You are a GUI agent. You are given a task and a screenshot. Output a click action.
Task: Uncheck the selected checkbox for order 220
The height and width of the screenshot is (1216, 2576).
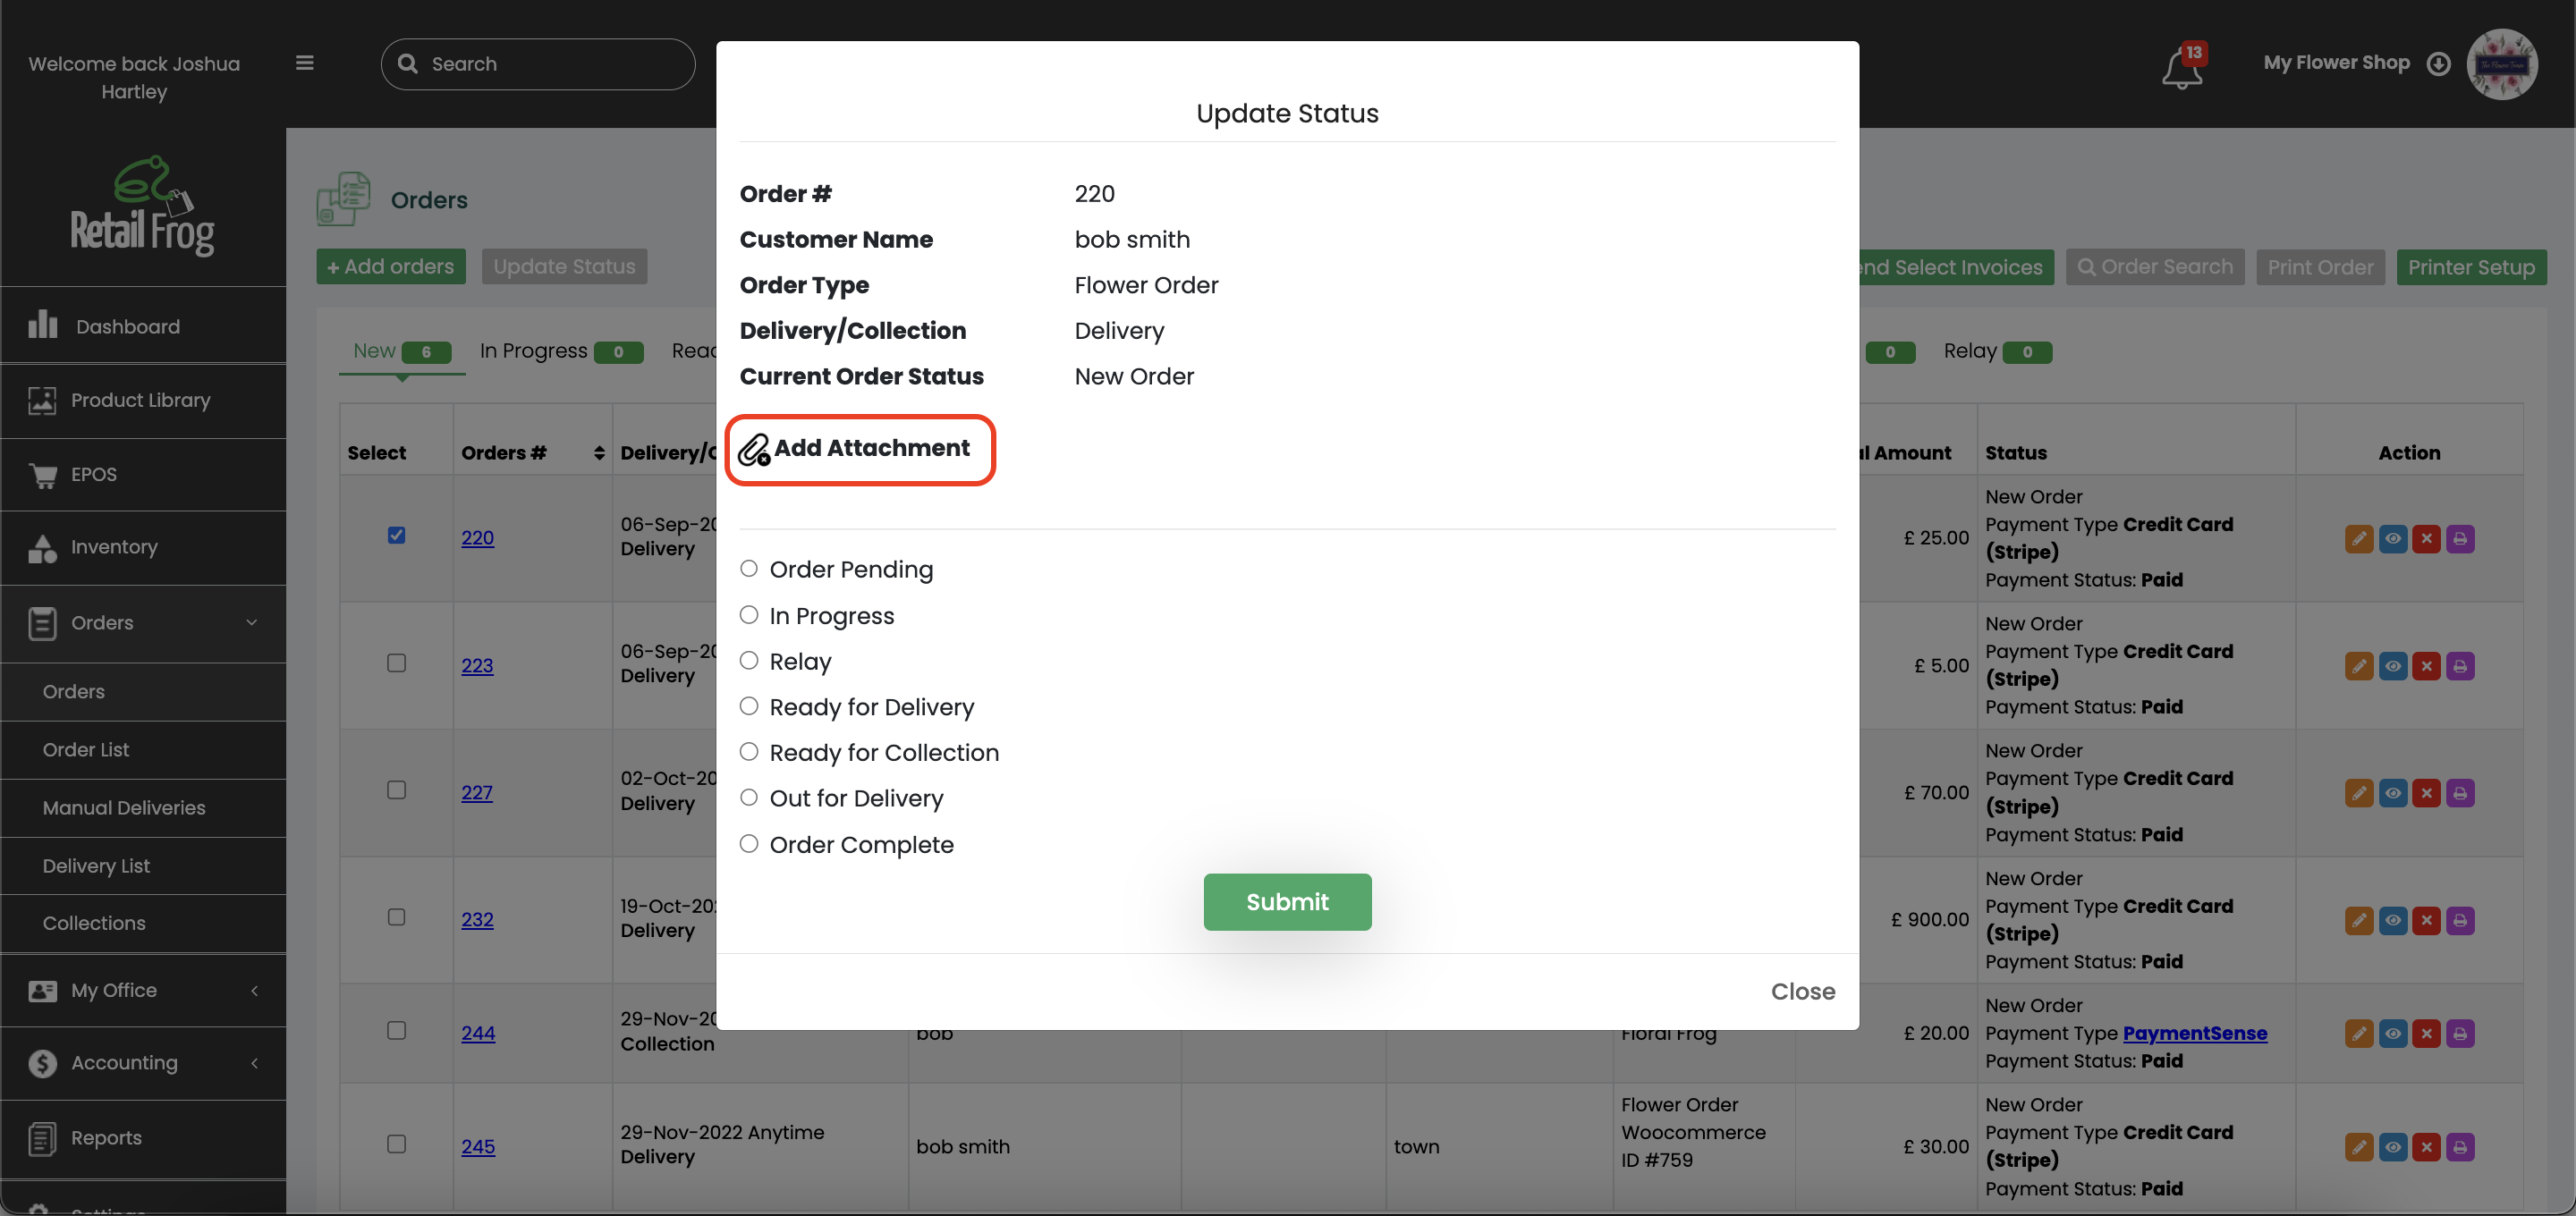397,535
